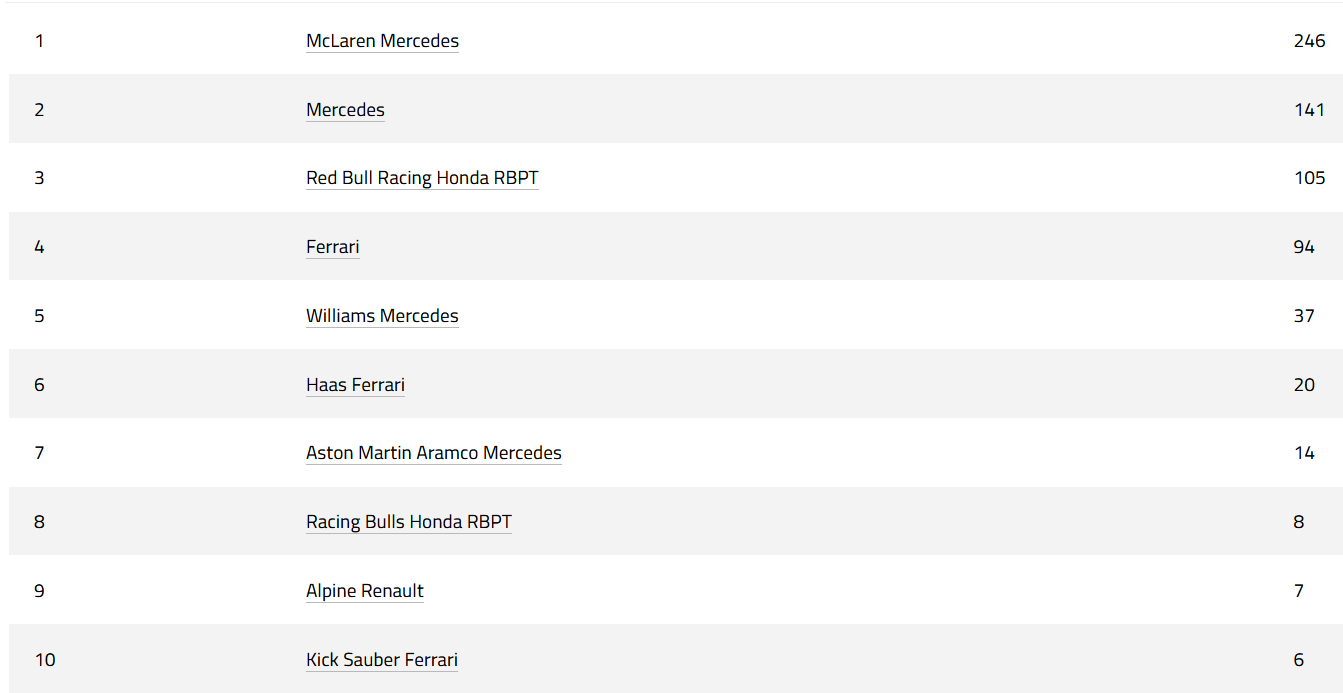
Task: Click position number 10 in the standings
Action: click(45, 660)
